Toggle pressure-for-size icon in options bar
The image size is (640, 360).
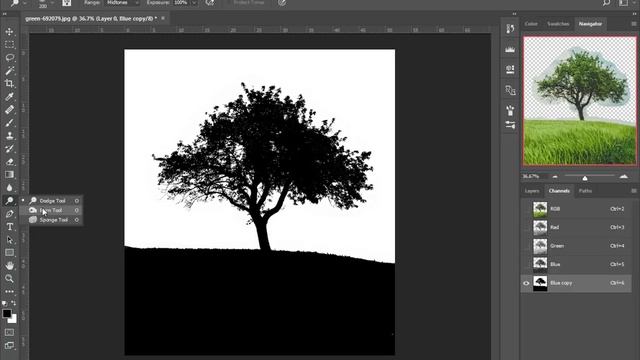(282, 3)
